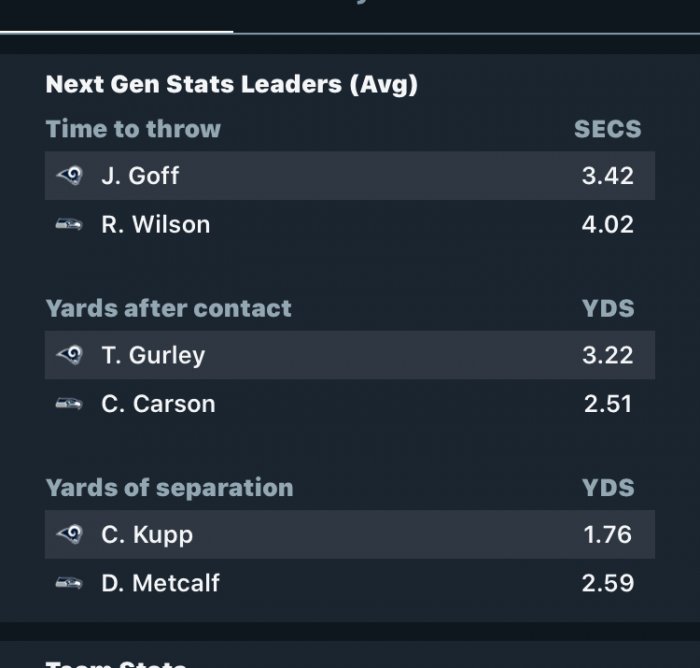Tap the Seahawks logo beside C. Carson
This screenshot has height=668, width=700.
point(69,404)
